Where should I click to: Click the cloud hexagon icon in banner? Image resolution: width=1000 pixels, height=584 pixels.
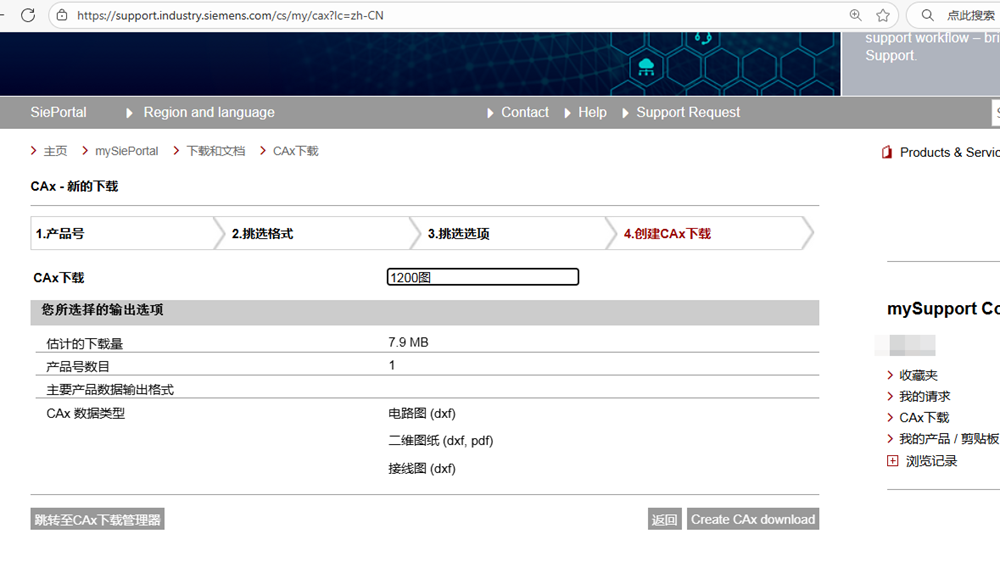[646, 67]
